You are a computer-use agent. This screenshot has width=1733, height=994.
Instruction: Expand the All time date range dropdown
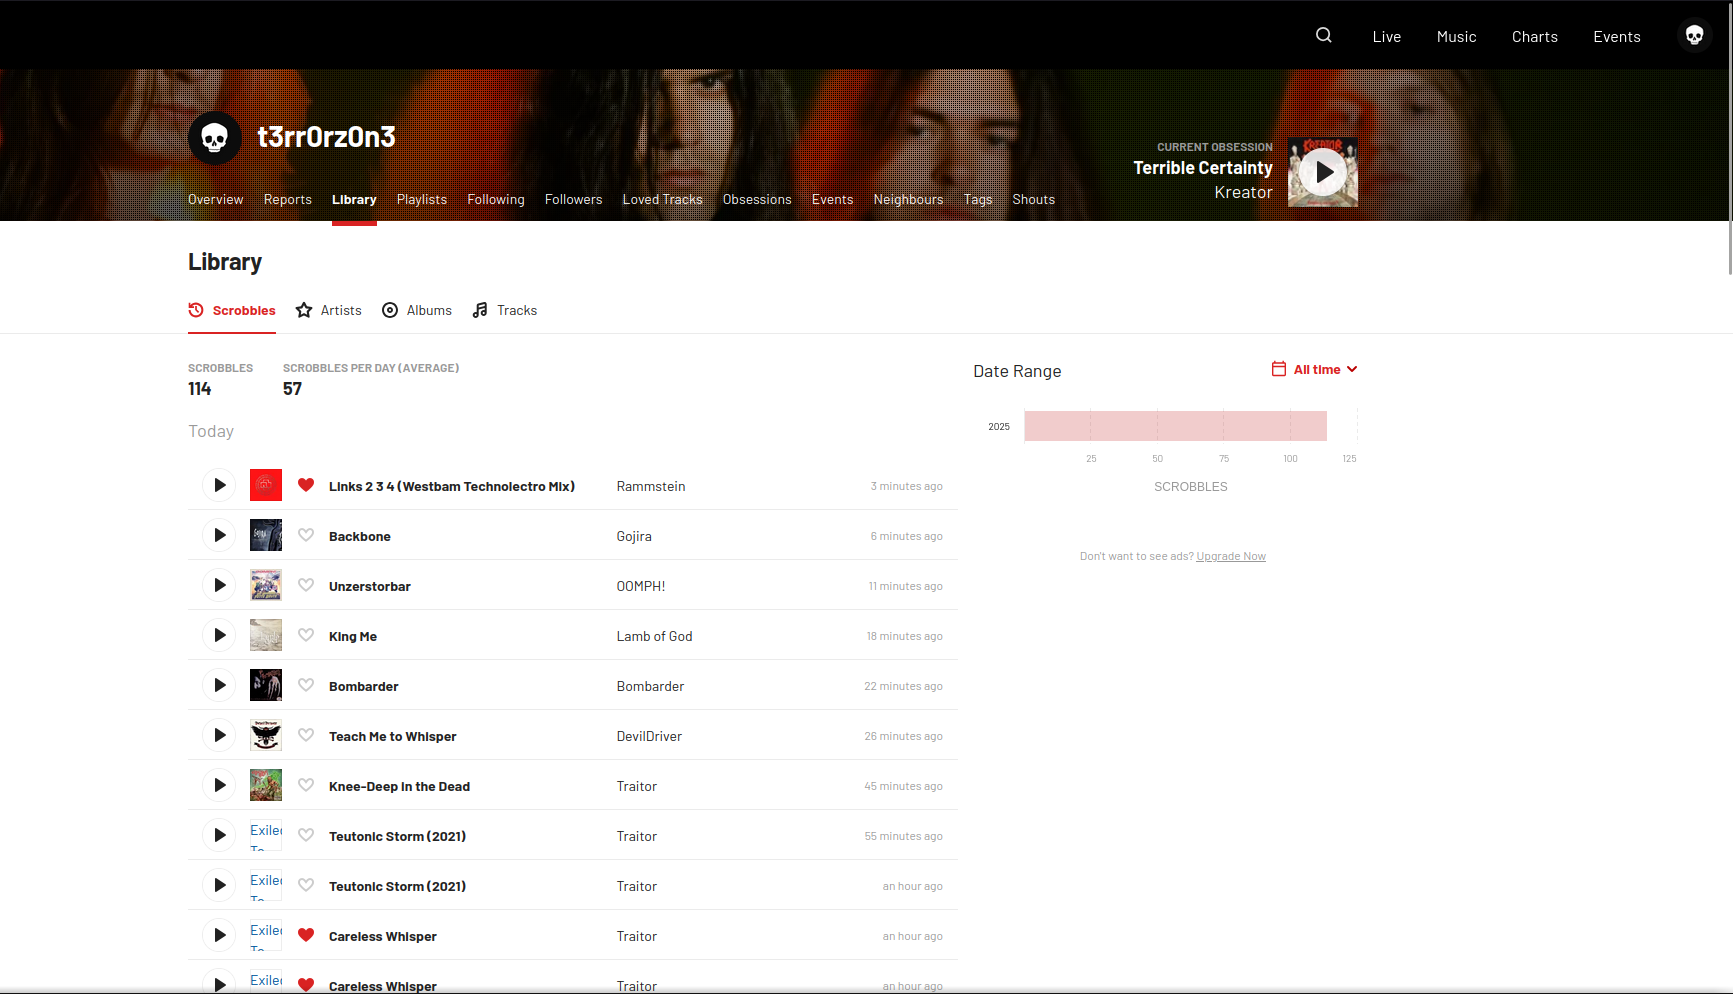pos(1325,370)
